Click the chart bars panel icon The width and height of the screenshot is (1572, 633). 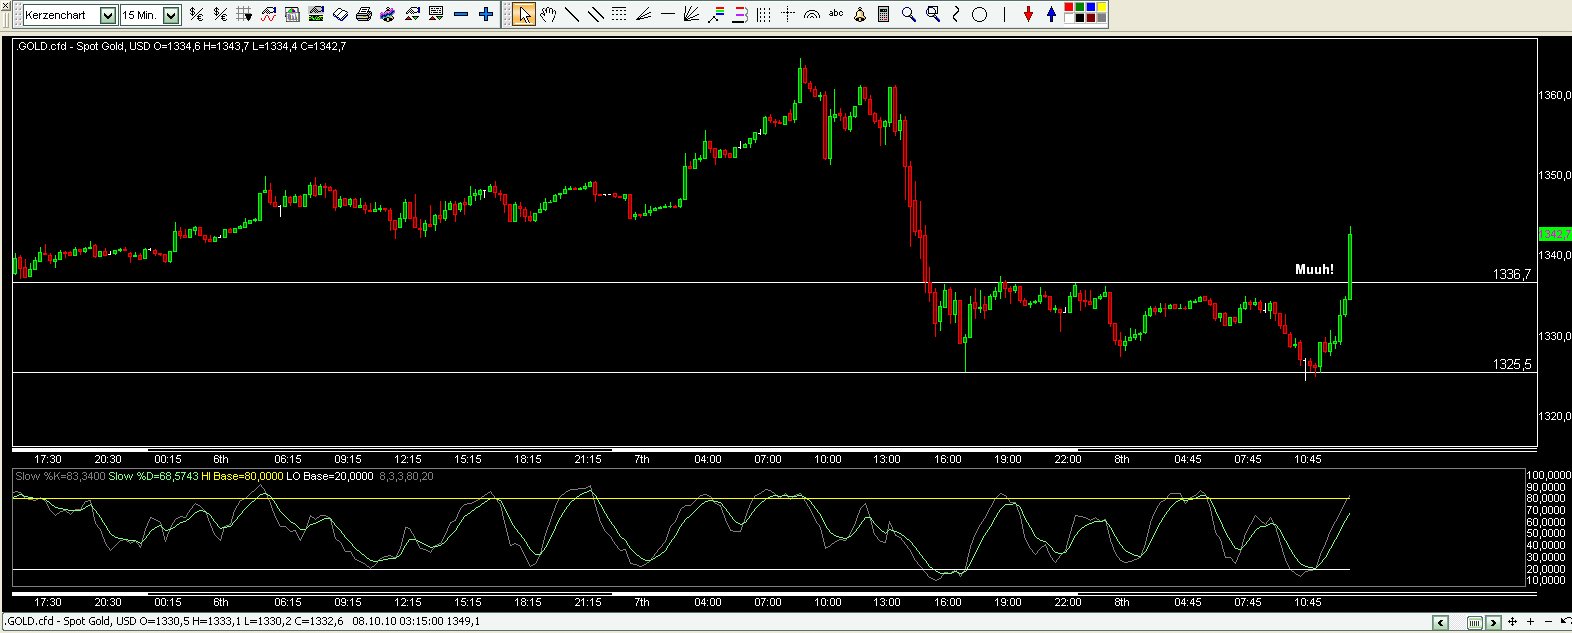pos(292,14)
